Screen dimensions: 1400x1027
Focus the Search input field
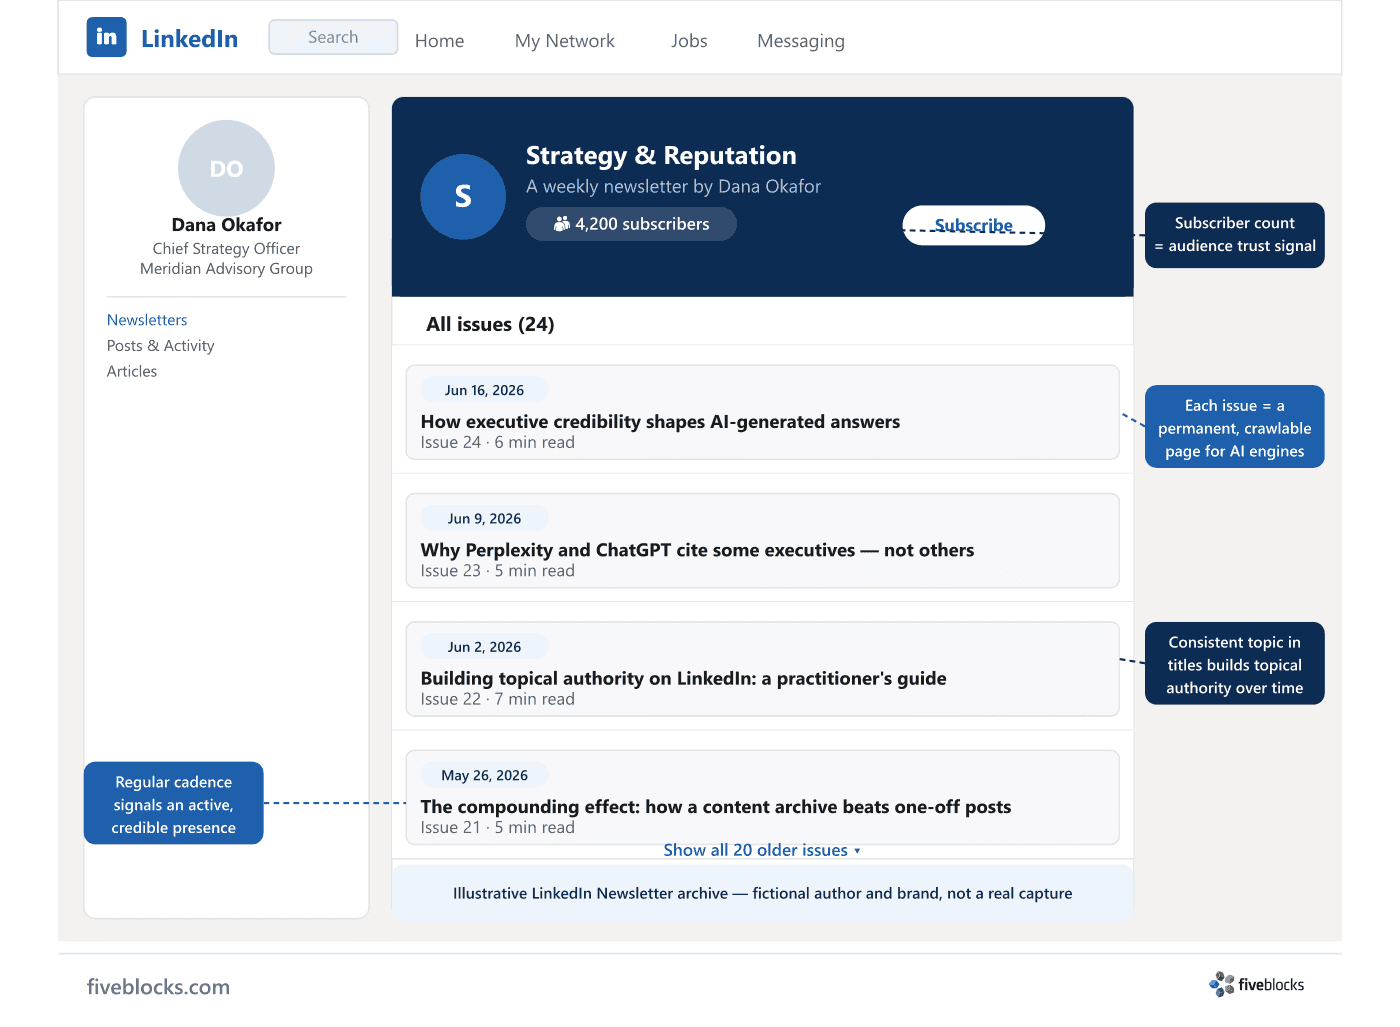[333, 37]
